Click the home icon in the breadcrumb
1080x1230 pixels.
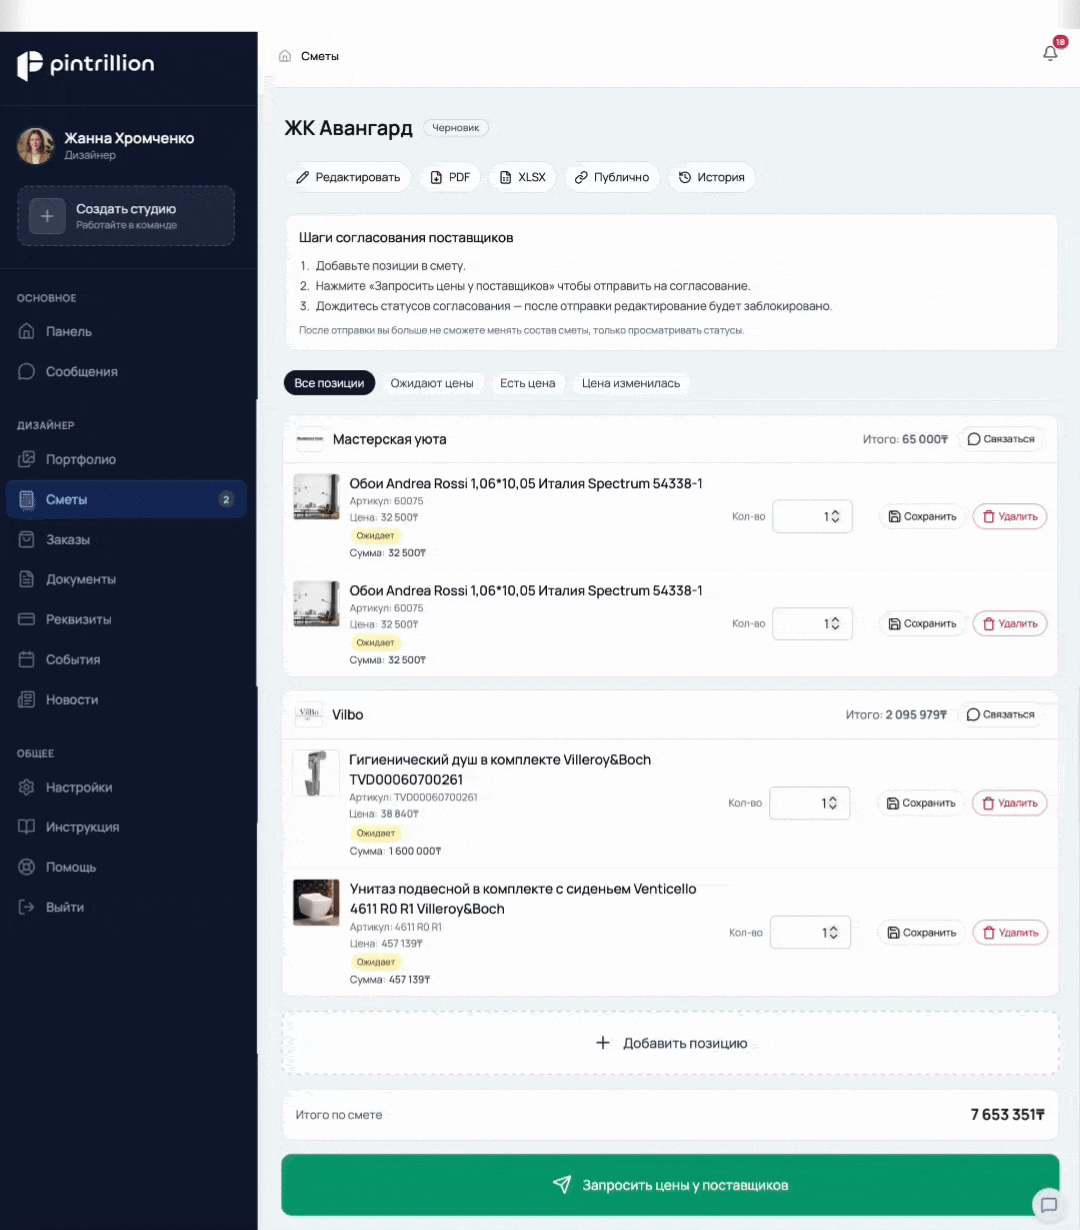(284, 56)
